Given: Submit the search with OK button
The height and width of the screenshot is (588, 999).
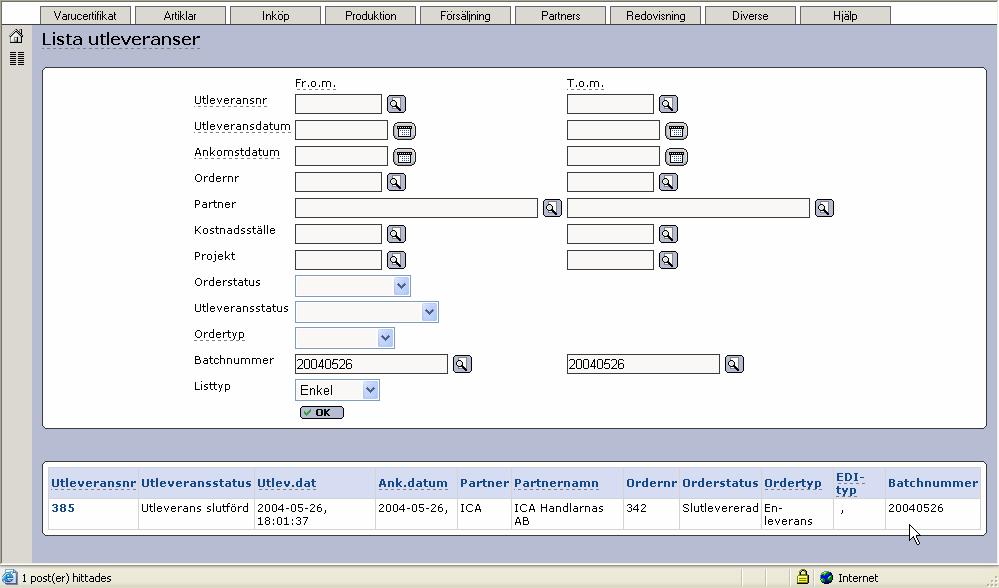Looking at the screenshot, I should point(322,413).
